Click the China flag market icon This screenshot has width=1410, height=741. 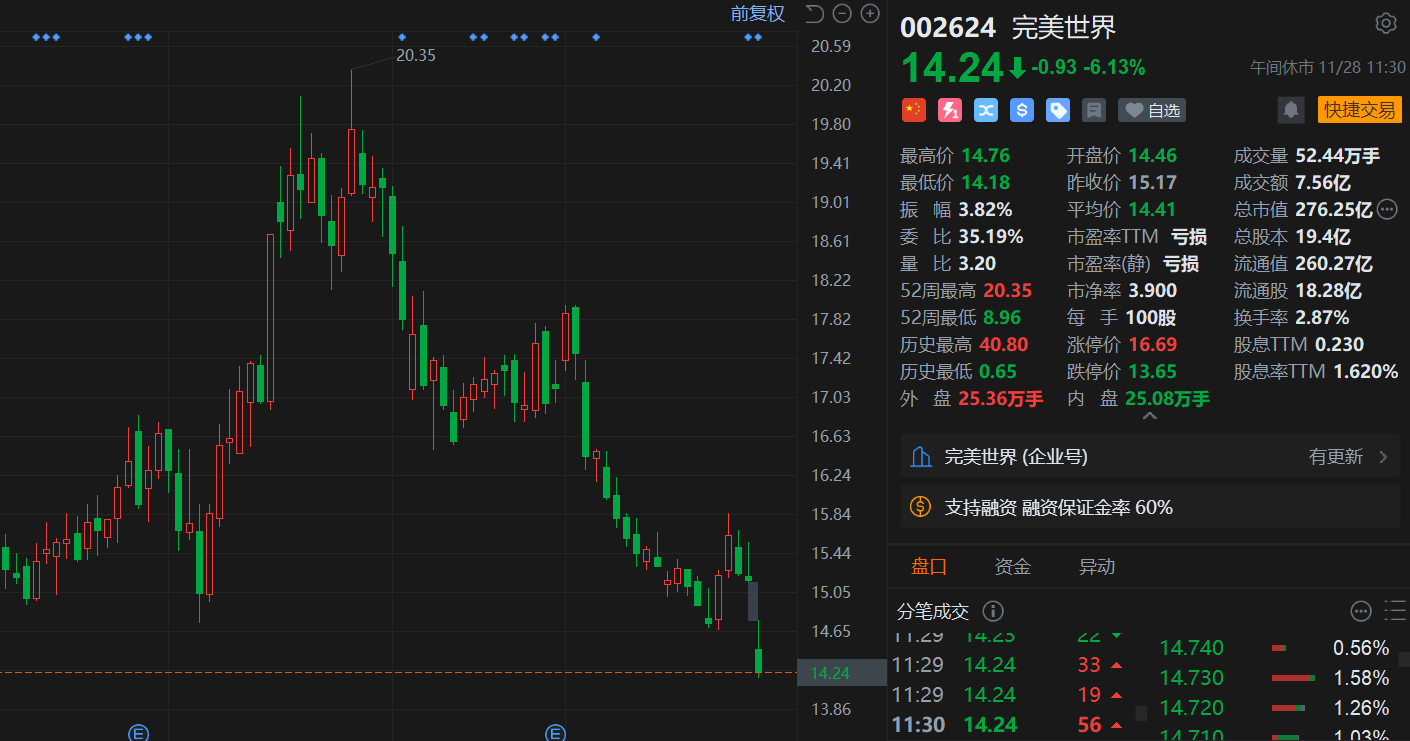click(914, 110)
